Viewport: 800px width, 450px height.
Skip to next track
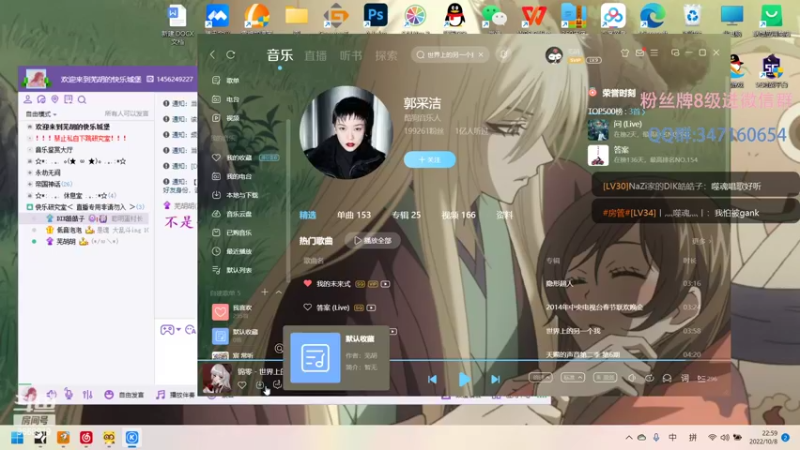click(x=495, y=379)
